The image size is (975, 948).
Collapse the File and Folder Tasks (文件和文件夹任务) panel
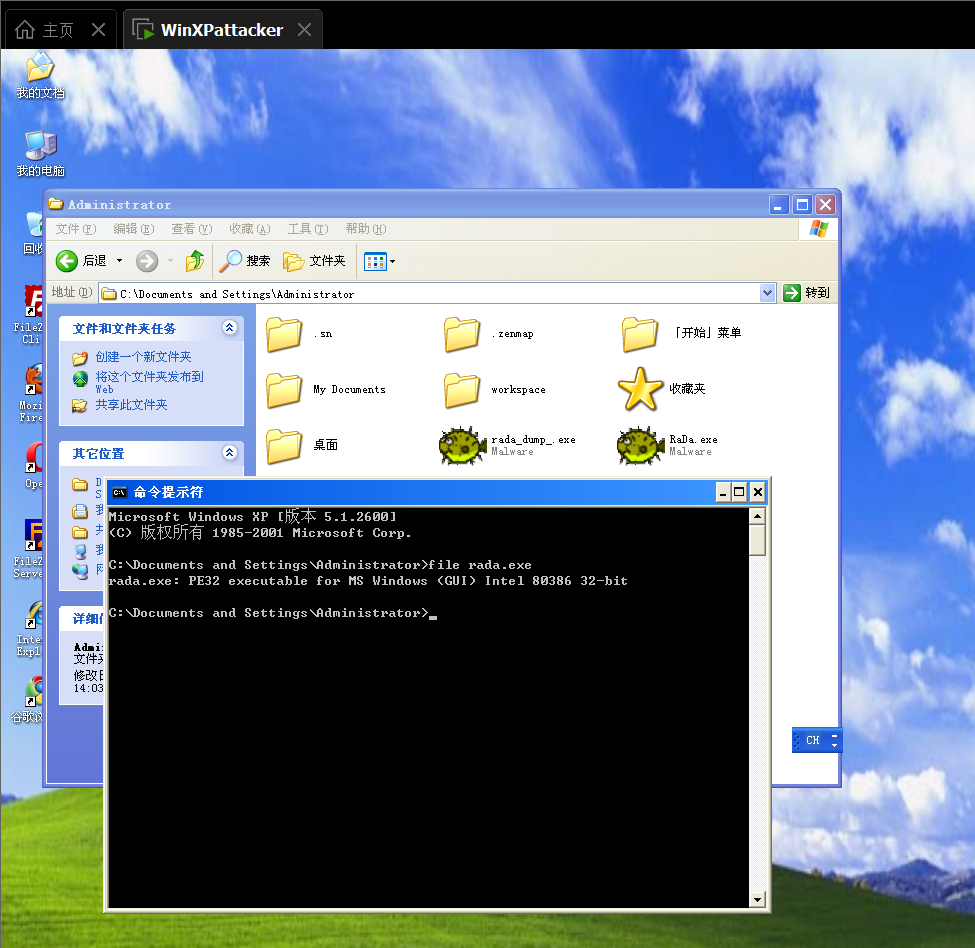pyautogui.click(x=229, y=328)
